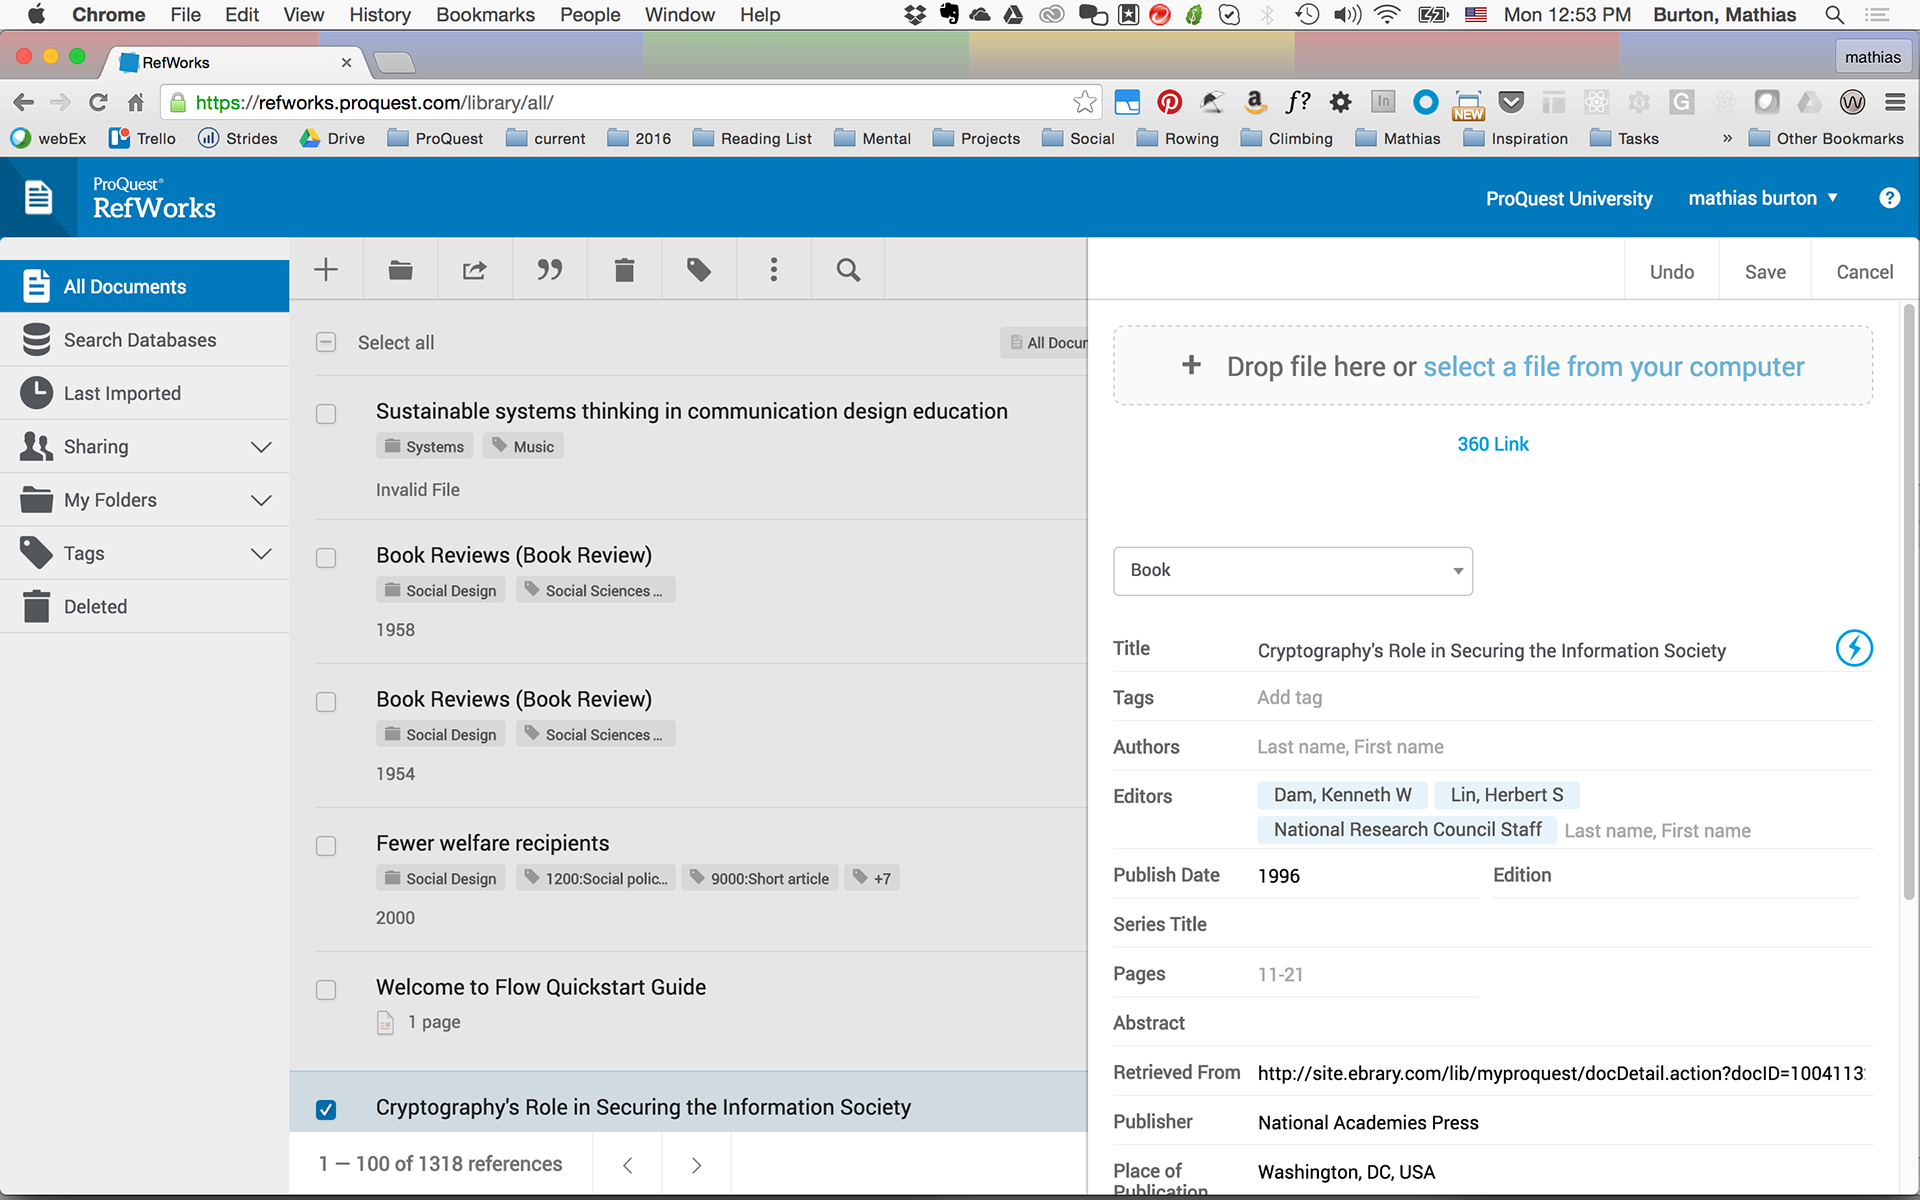Click the create bibliography quotes icon
Screen dimensions: 1920x1200
point(549,270)
